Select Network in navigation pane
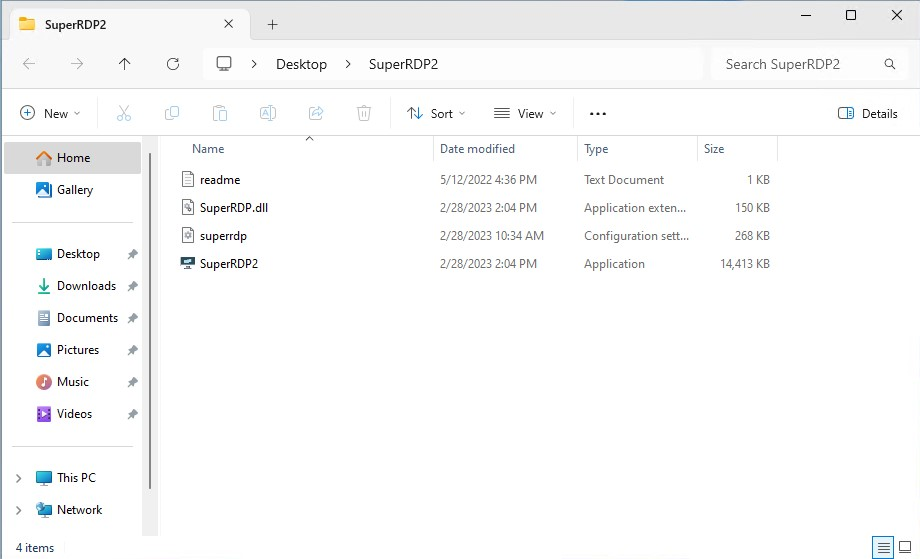This screenshot has height=559, width=920. tap(79, 510)
